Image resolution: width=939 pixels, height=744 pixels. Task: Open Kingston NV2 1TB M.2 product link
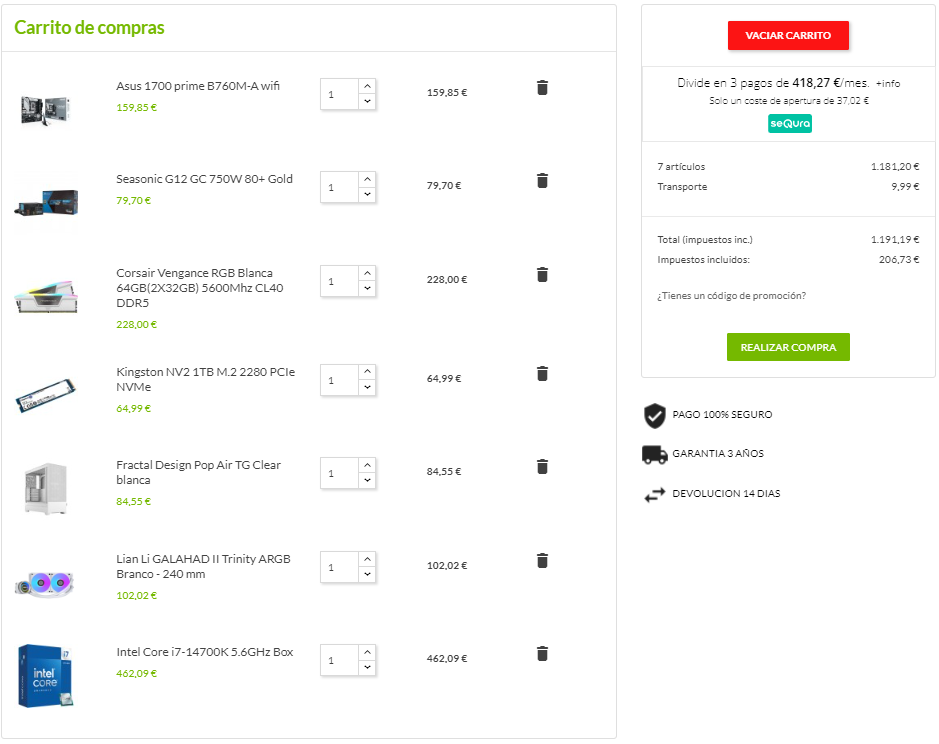tap(205, 379)
